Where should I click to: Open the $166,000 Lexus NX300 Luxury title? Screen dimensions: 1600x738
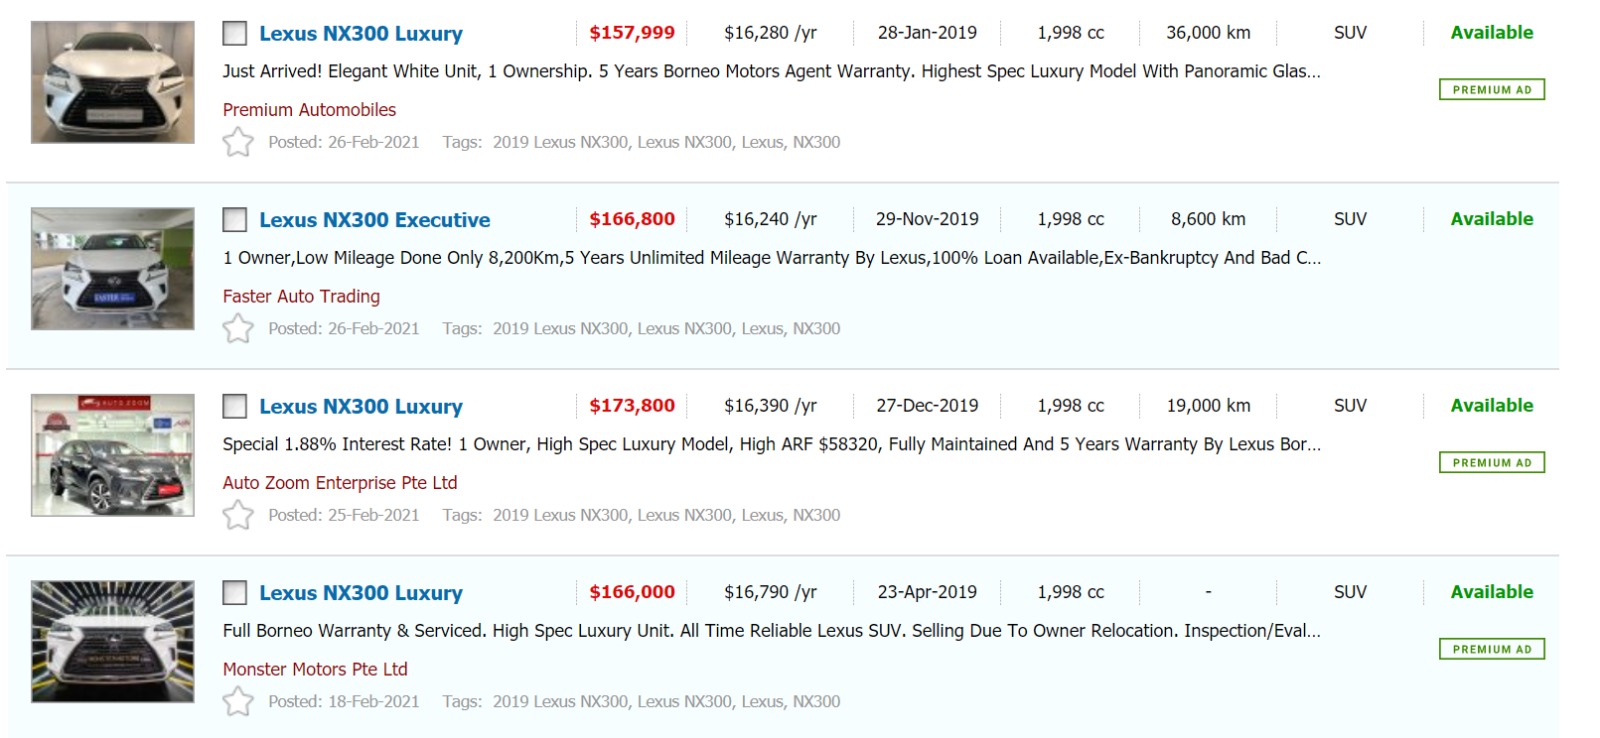coord(360,593)
